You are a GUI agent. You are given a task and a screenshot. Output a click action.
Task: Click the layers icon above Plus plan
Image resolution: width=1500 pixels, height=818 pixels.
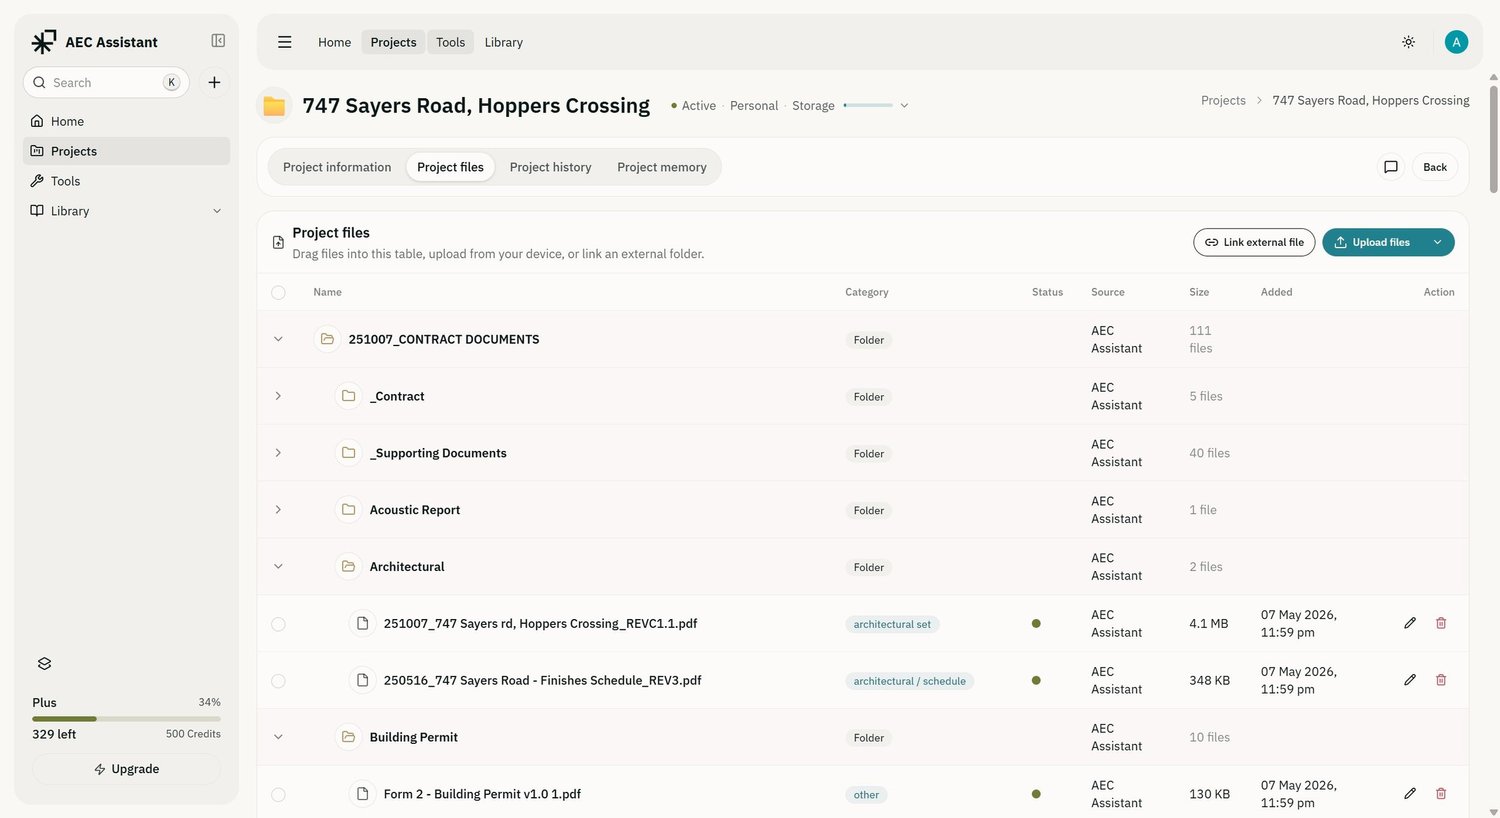44,664
